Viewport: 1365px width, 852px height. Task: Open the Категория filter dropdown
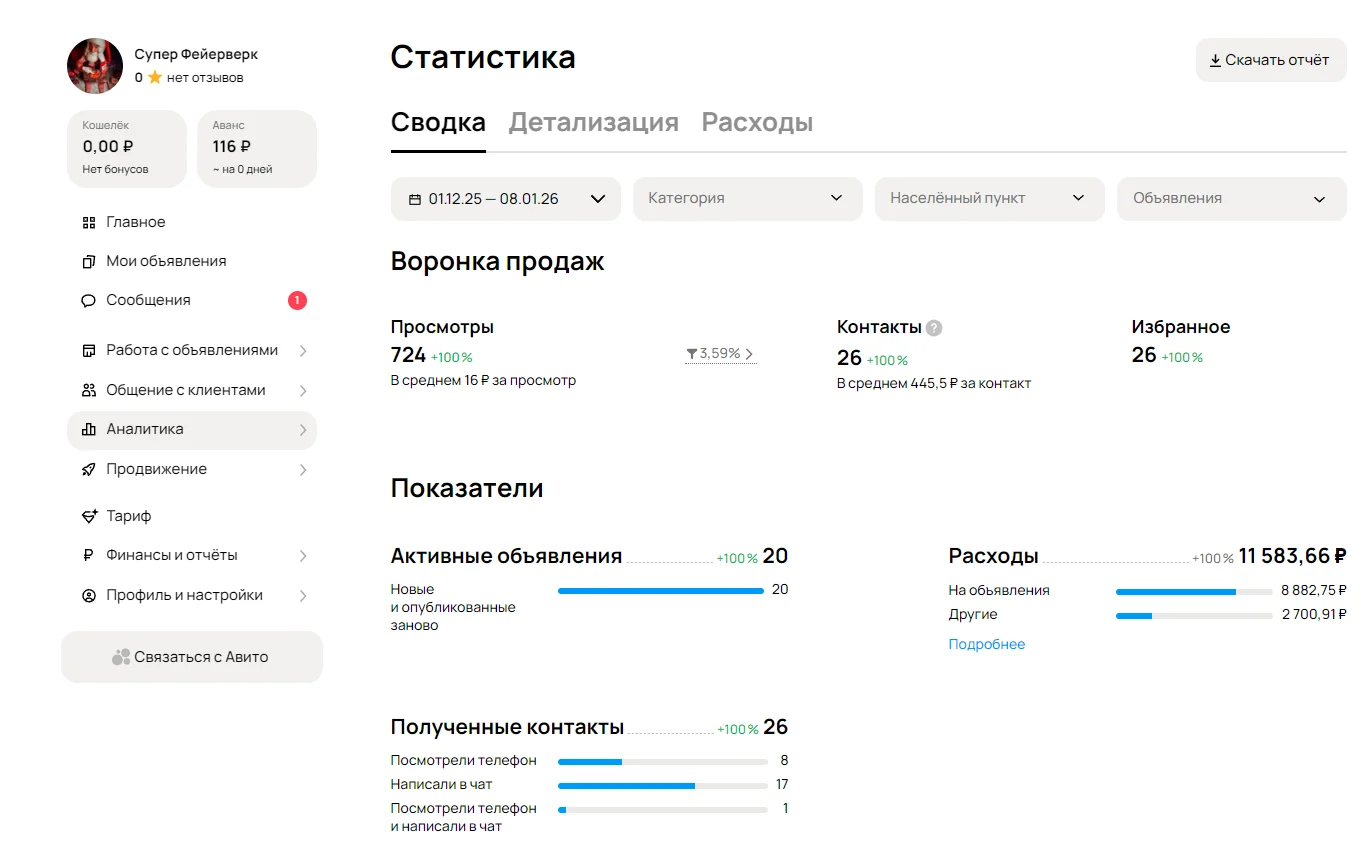[748, 199]
